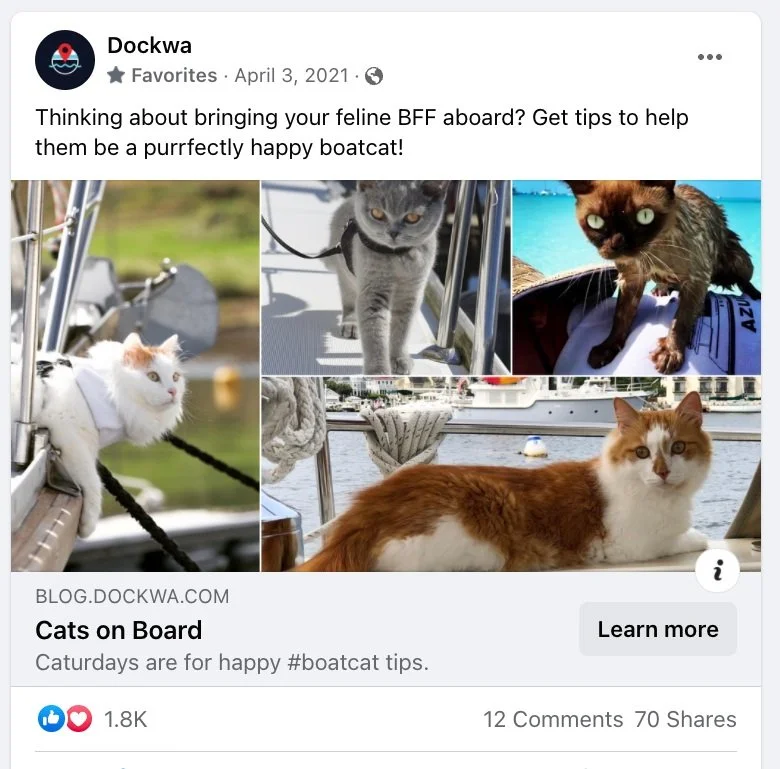Open the Dockwa page name link
The width and height of the screenshot is (780, 769).
coord(149,45)
